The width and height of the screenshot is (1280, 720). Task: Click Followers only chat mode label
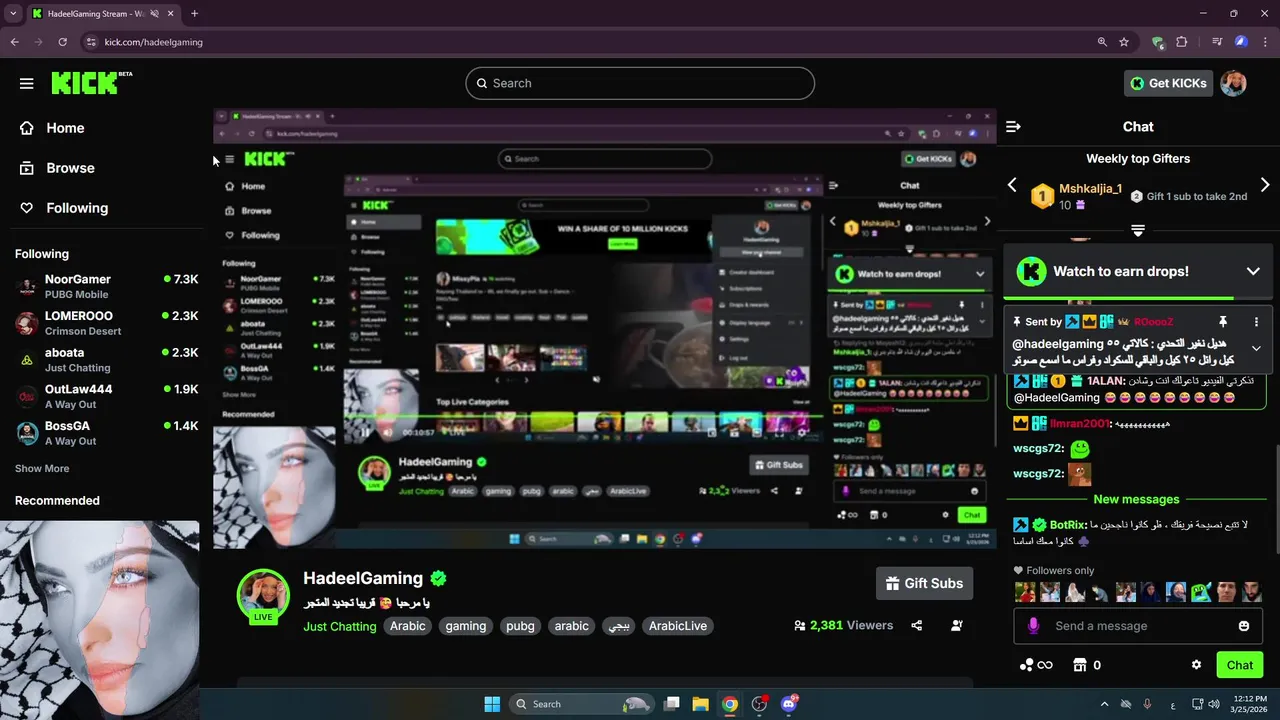click(x=1053, y=571)
